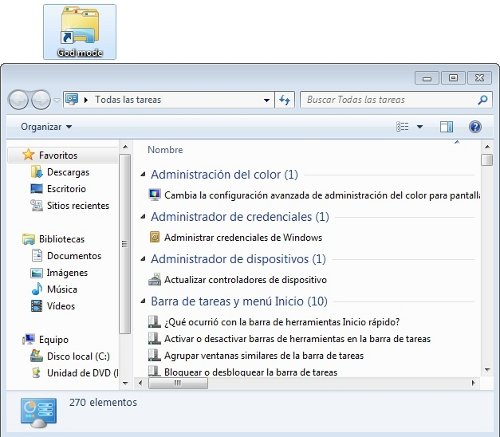Image resolution: width=500 pixels, height=437 pixels.
Task: Toggle the preview pane button
Action: [446, 127]
